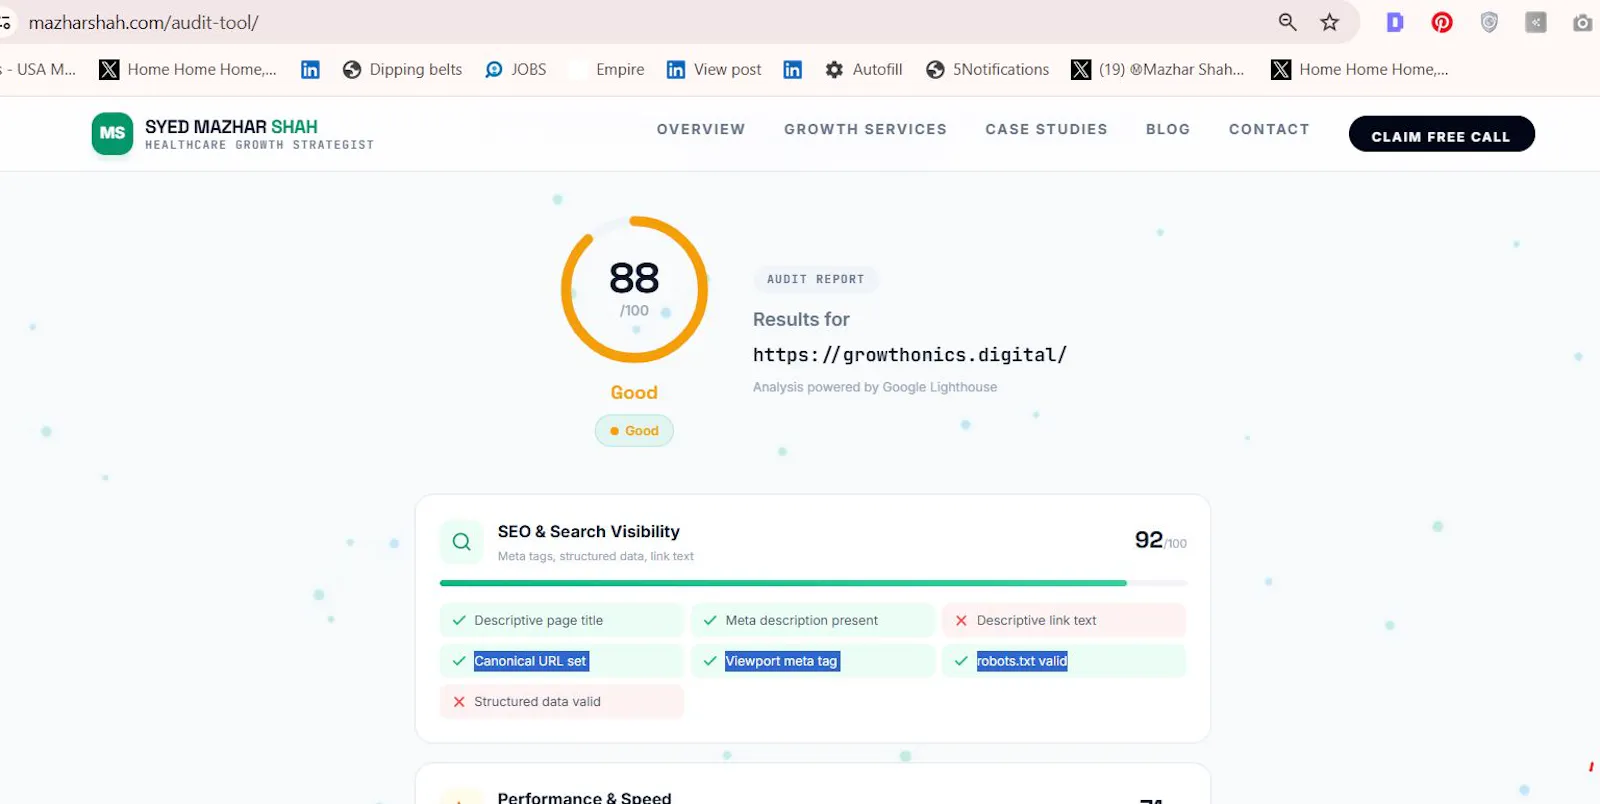Open the Overview nav item
Screen dimensions: 1600x804
coord(701,129)
